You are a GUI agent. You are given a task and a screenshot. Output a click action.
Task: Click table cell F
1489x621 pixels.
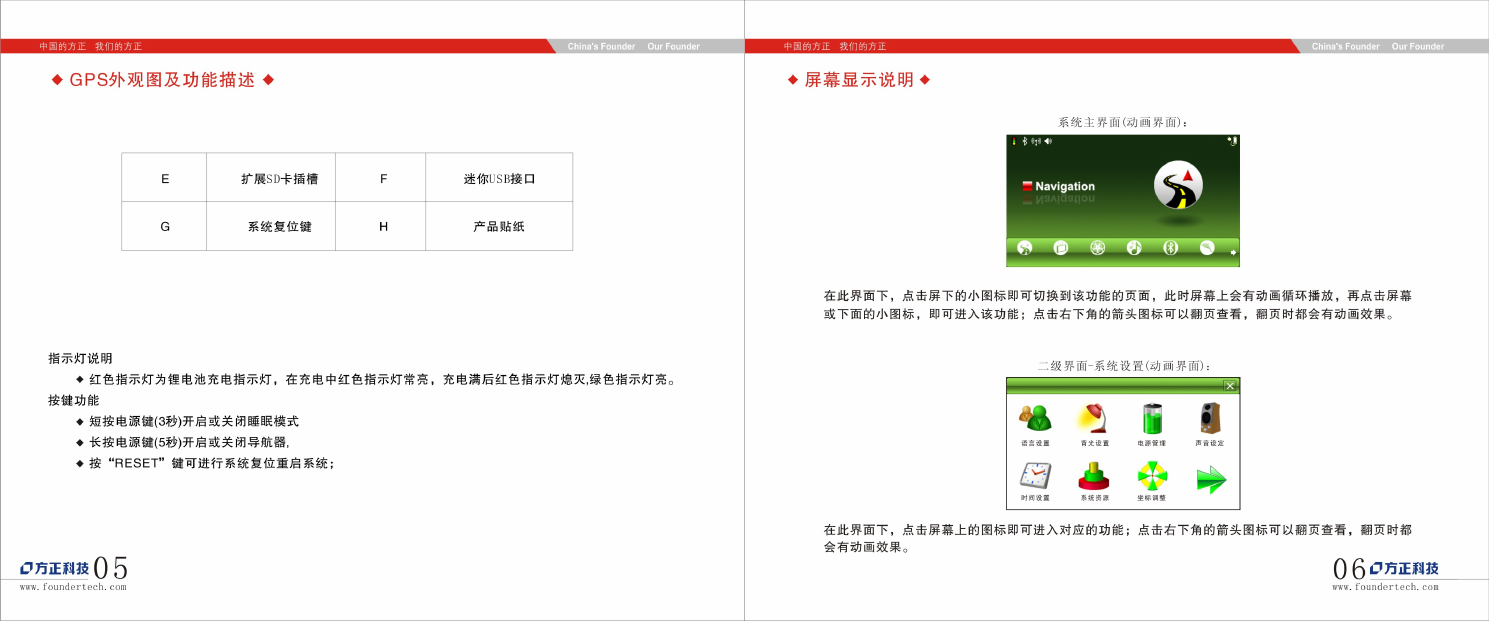[380, 178]
